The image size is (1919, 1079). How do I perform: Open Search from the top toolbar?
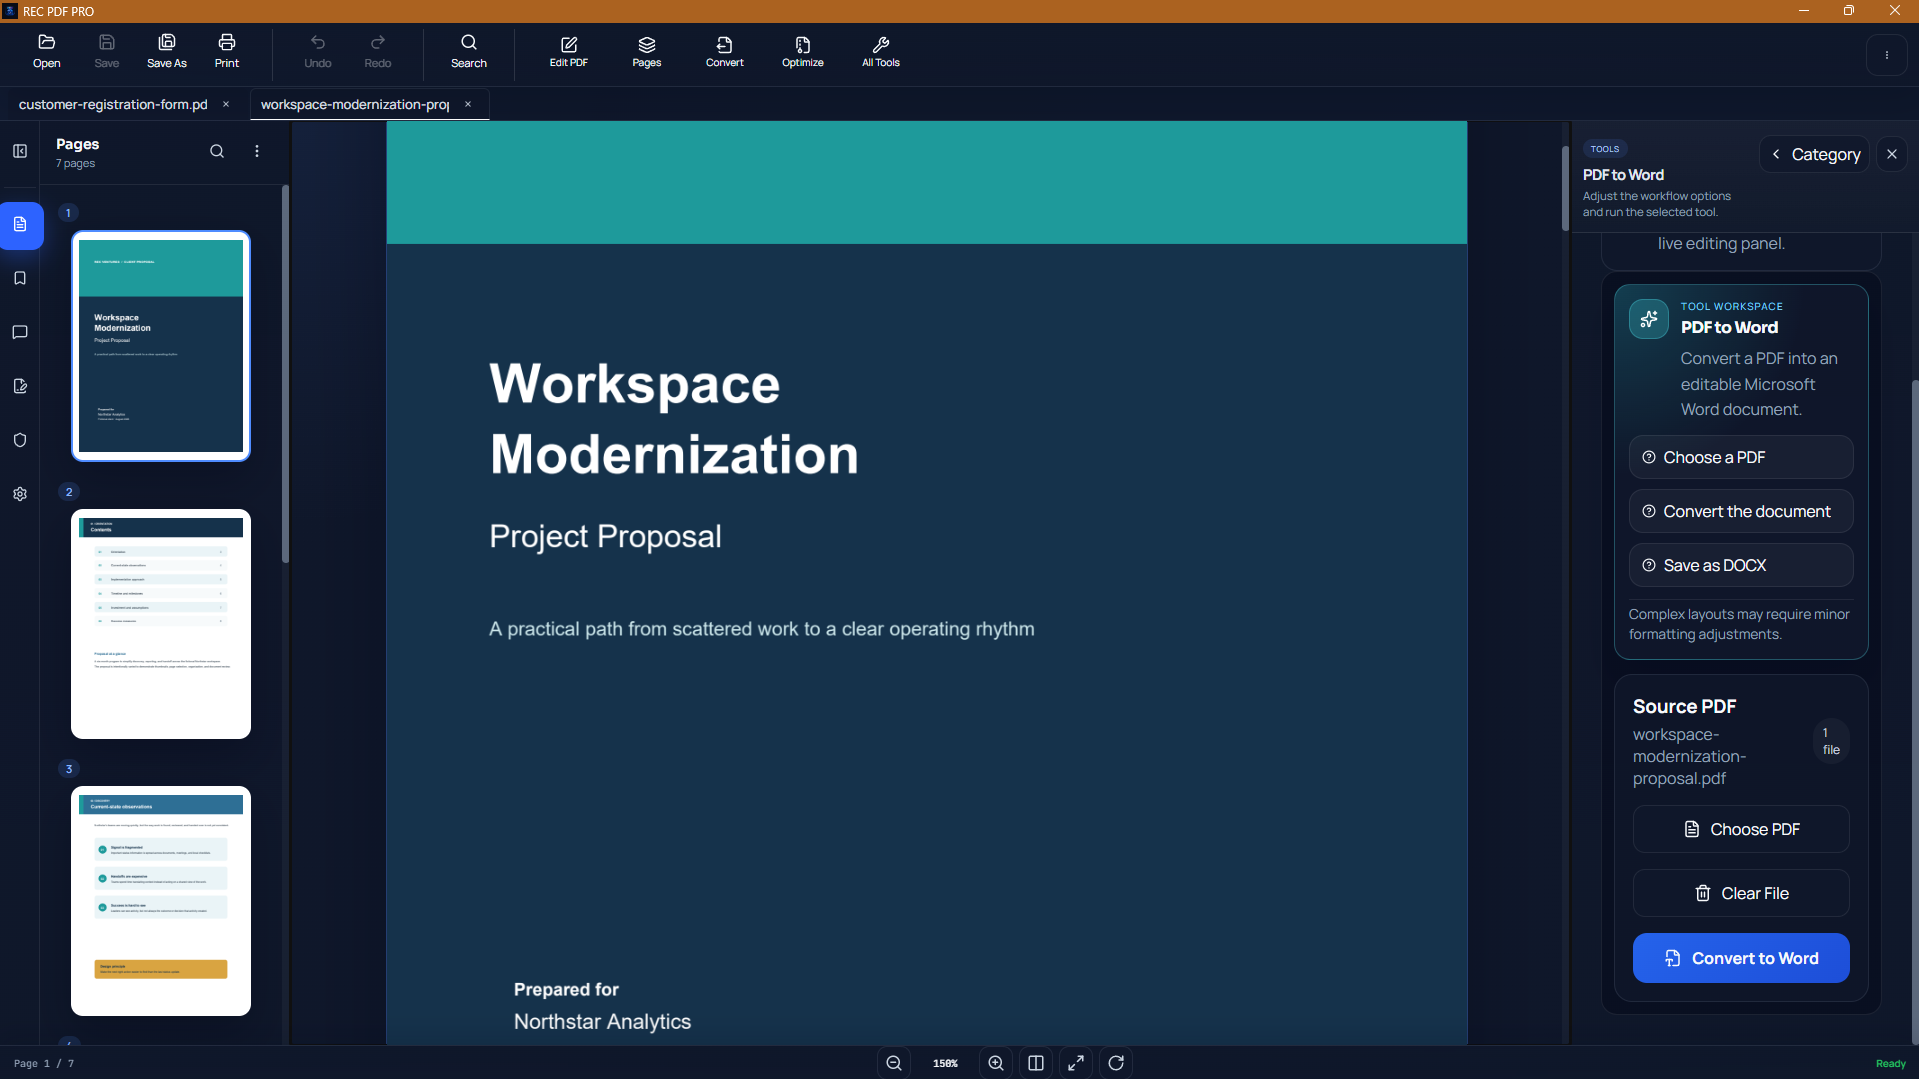[469, 51]
